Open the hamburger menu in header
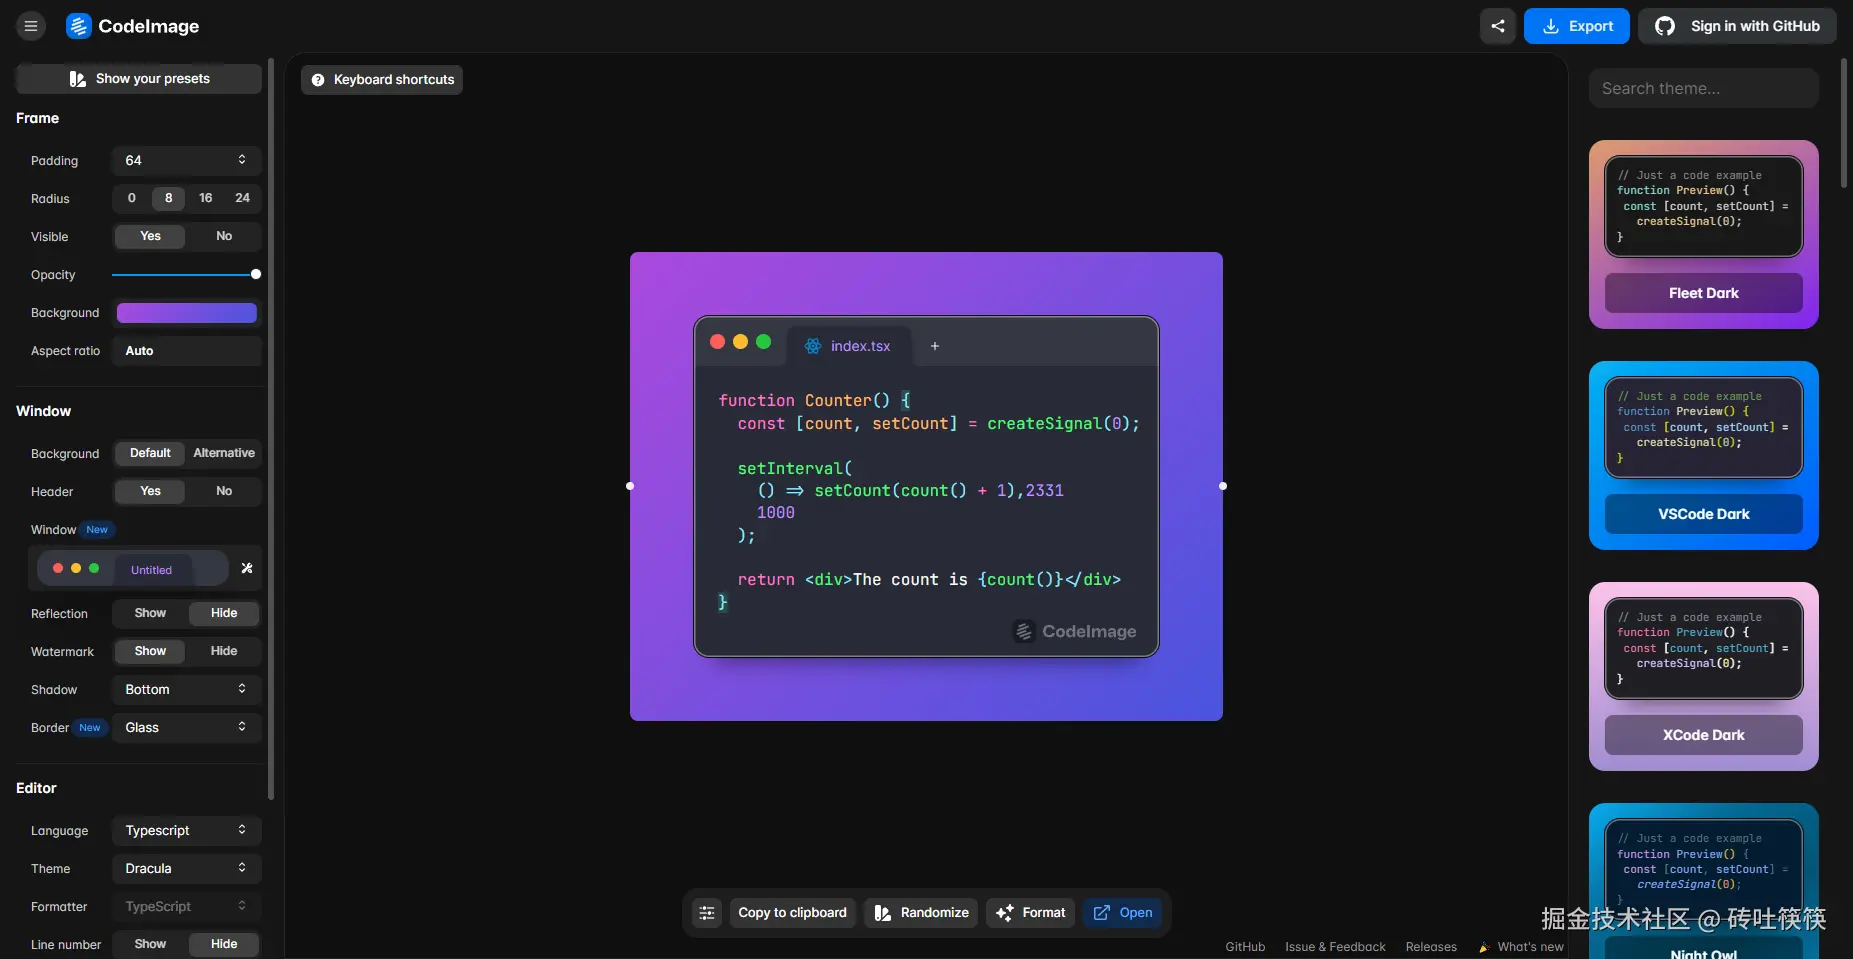 tap(31, 26)
